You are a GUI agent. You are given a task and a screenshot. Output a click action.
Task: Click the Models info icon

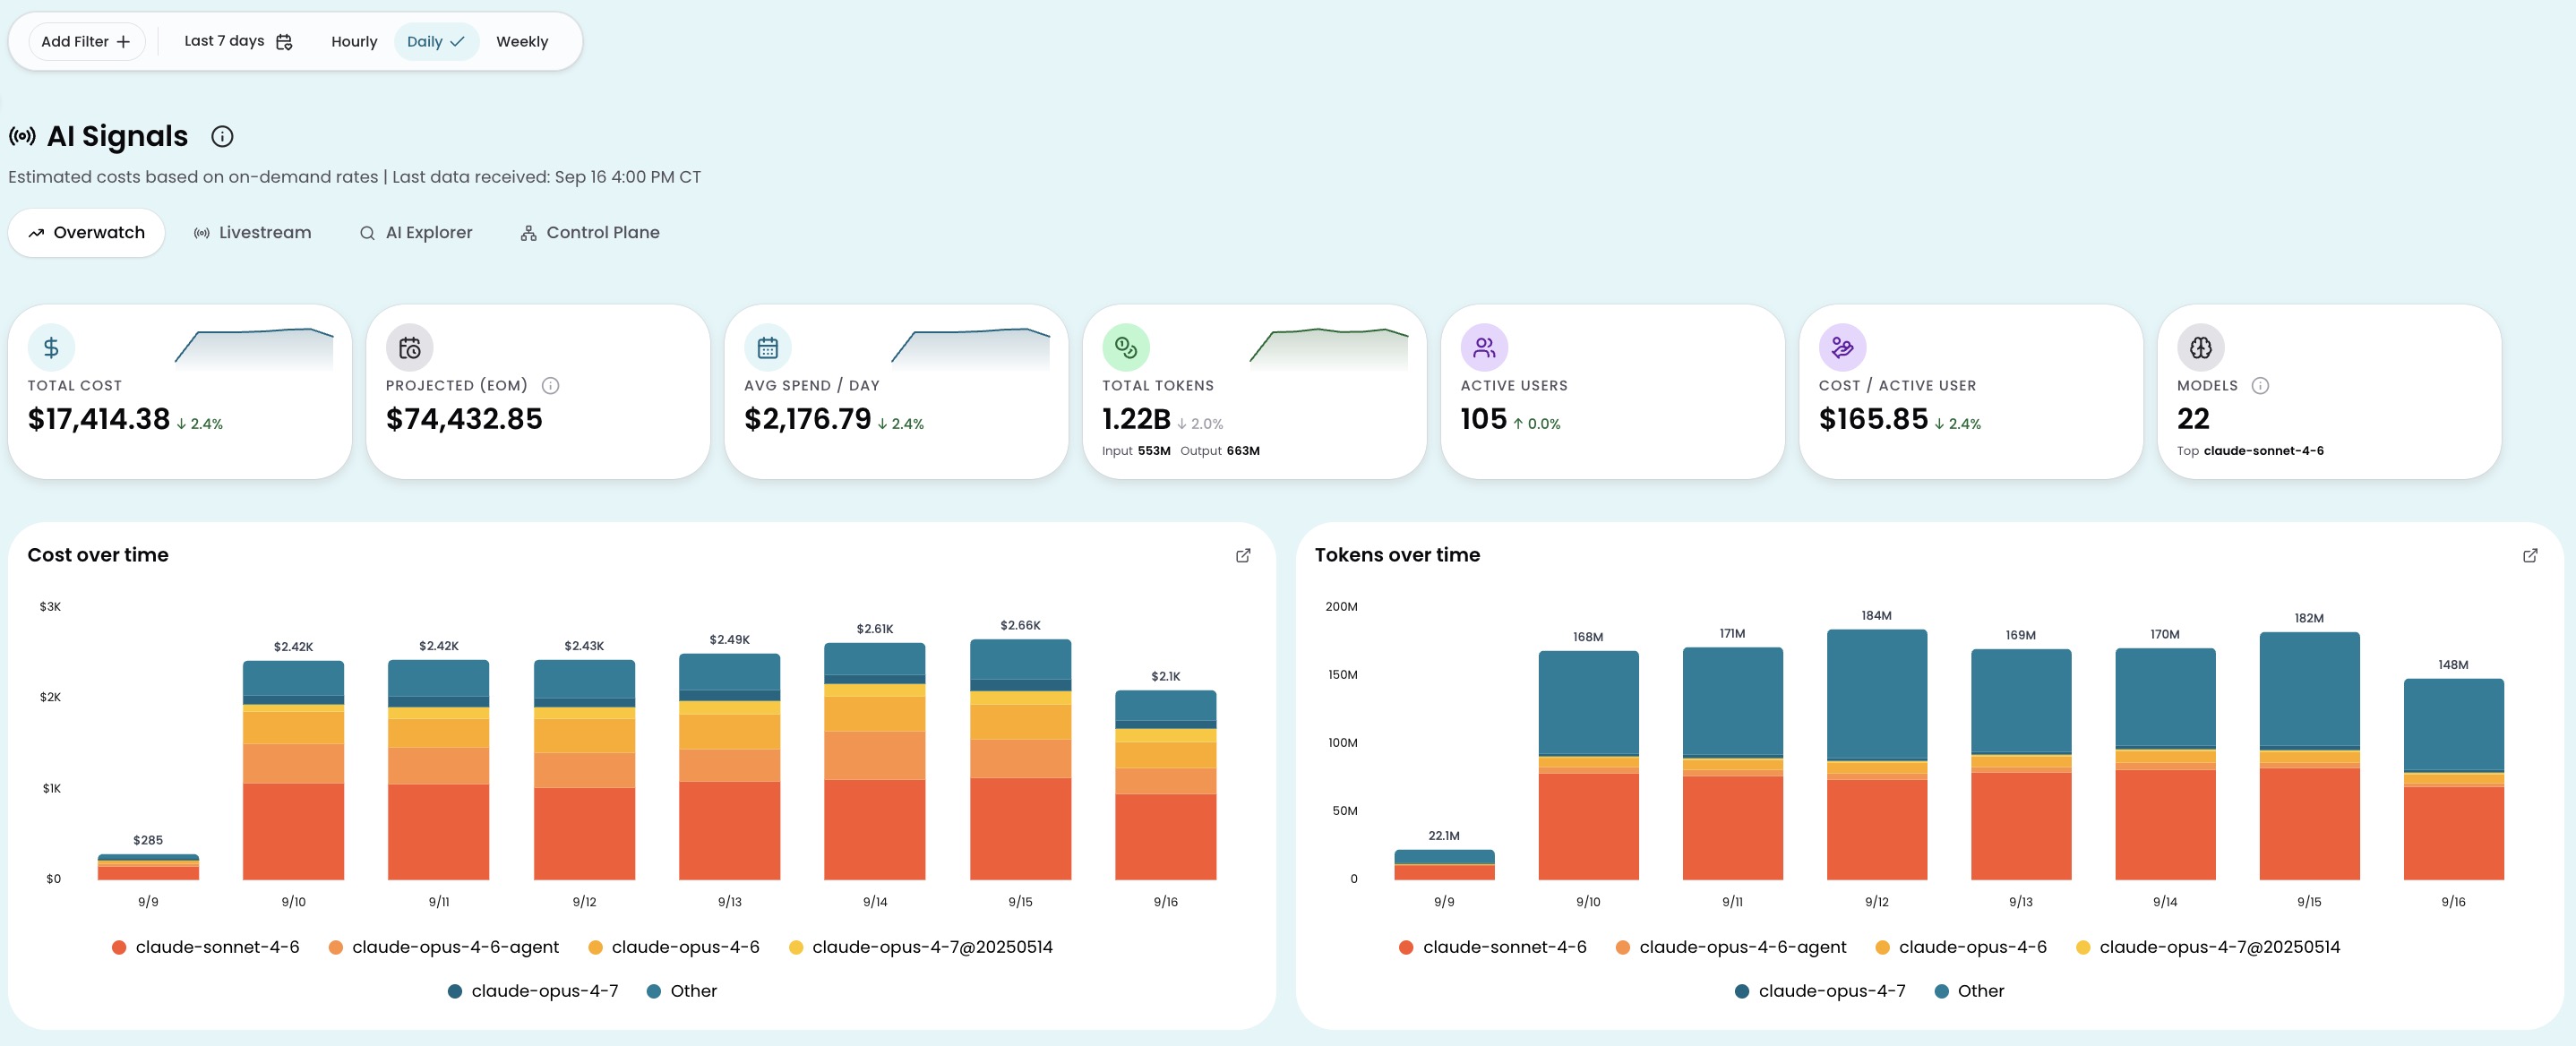click(x=2260, y=386)
